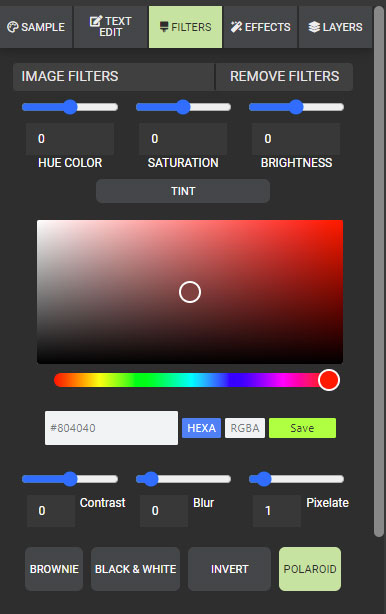Select the Filters tab
Viewport: 386px width, 614px height.
tap(186, 27)
